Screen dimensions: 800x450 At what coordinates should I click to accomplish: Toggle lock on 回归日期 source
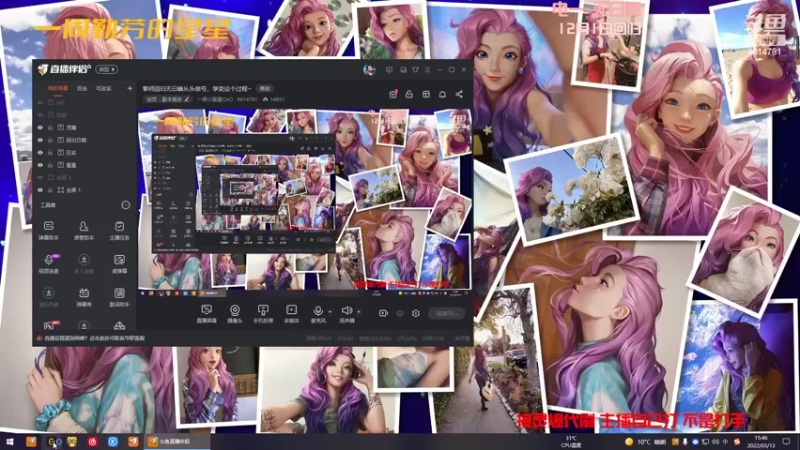tap(51, 140)
